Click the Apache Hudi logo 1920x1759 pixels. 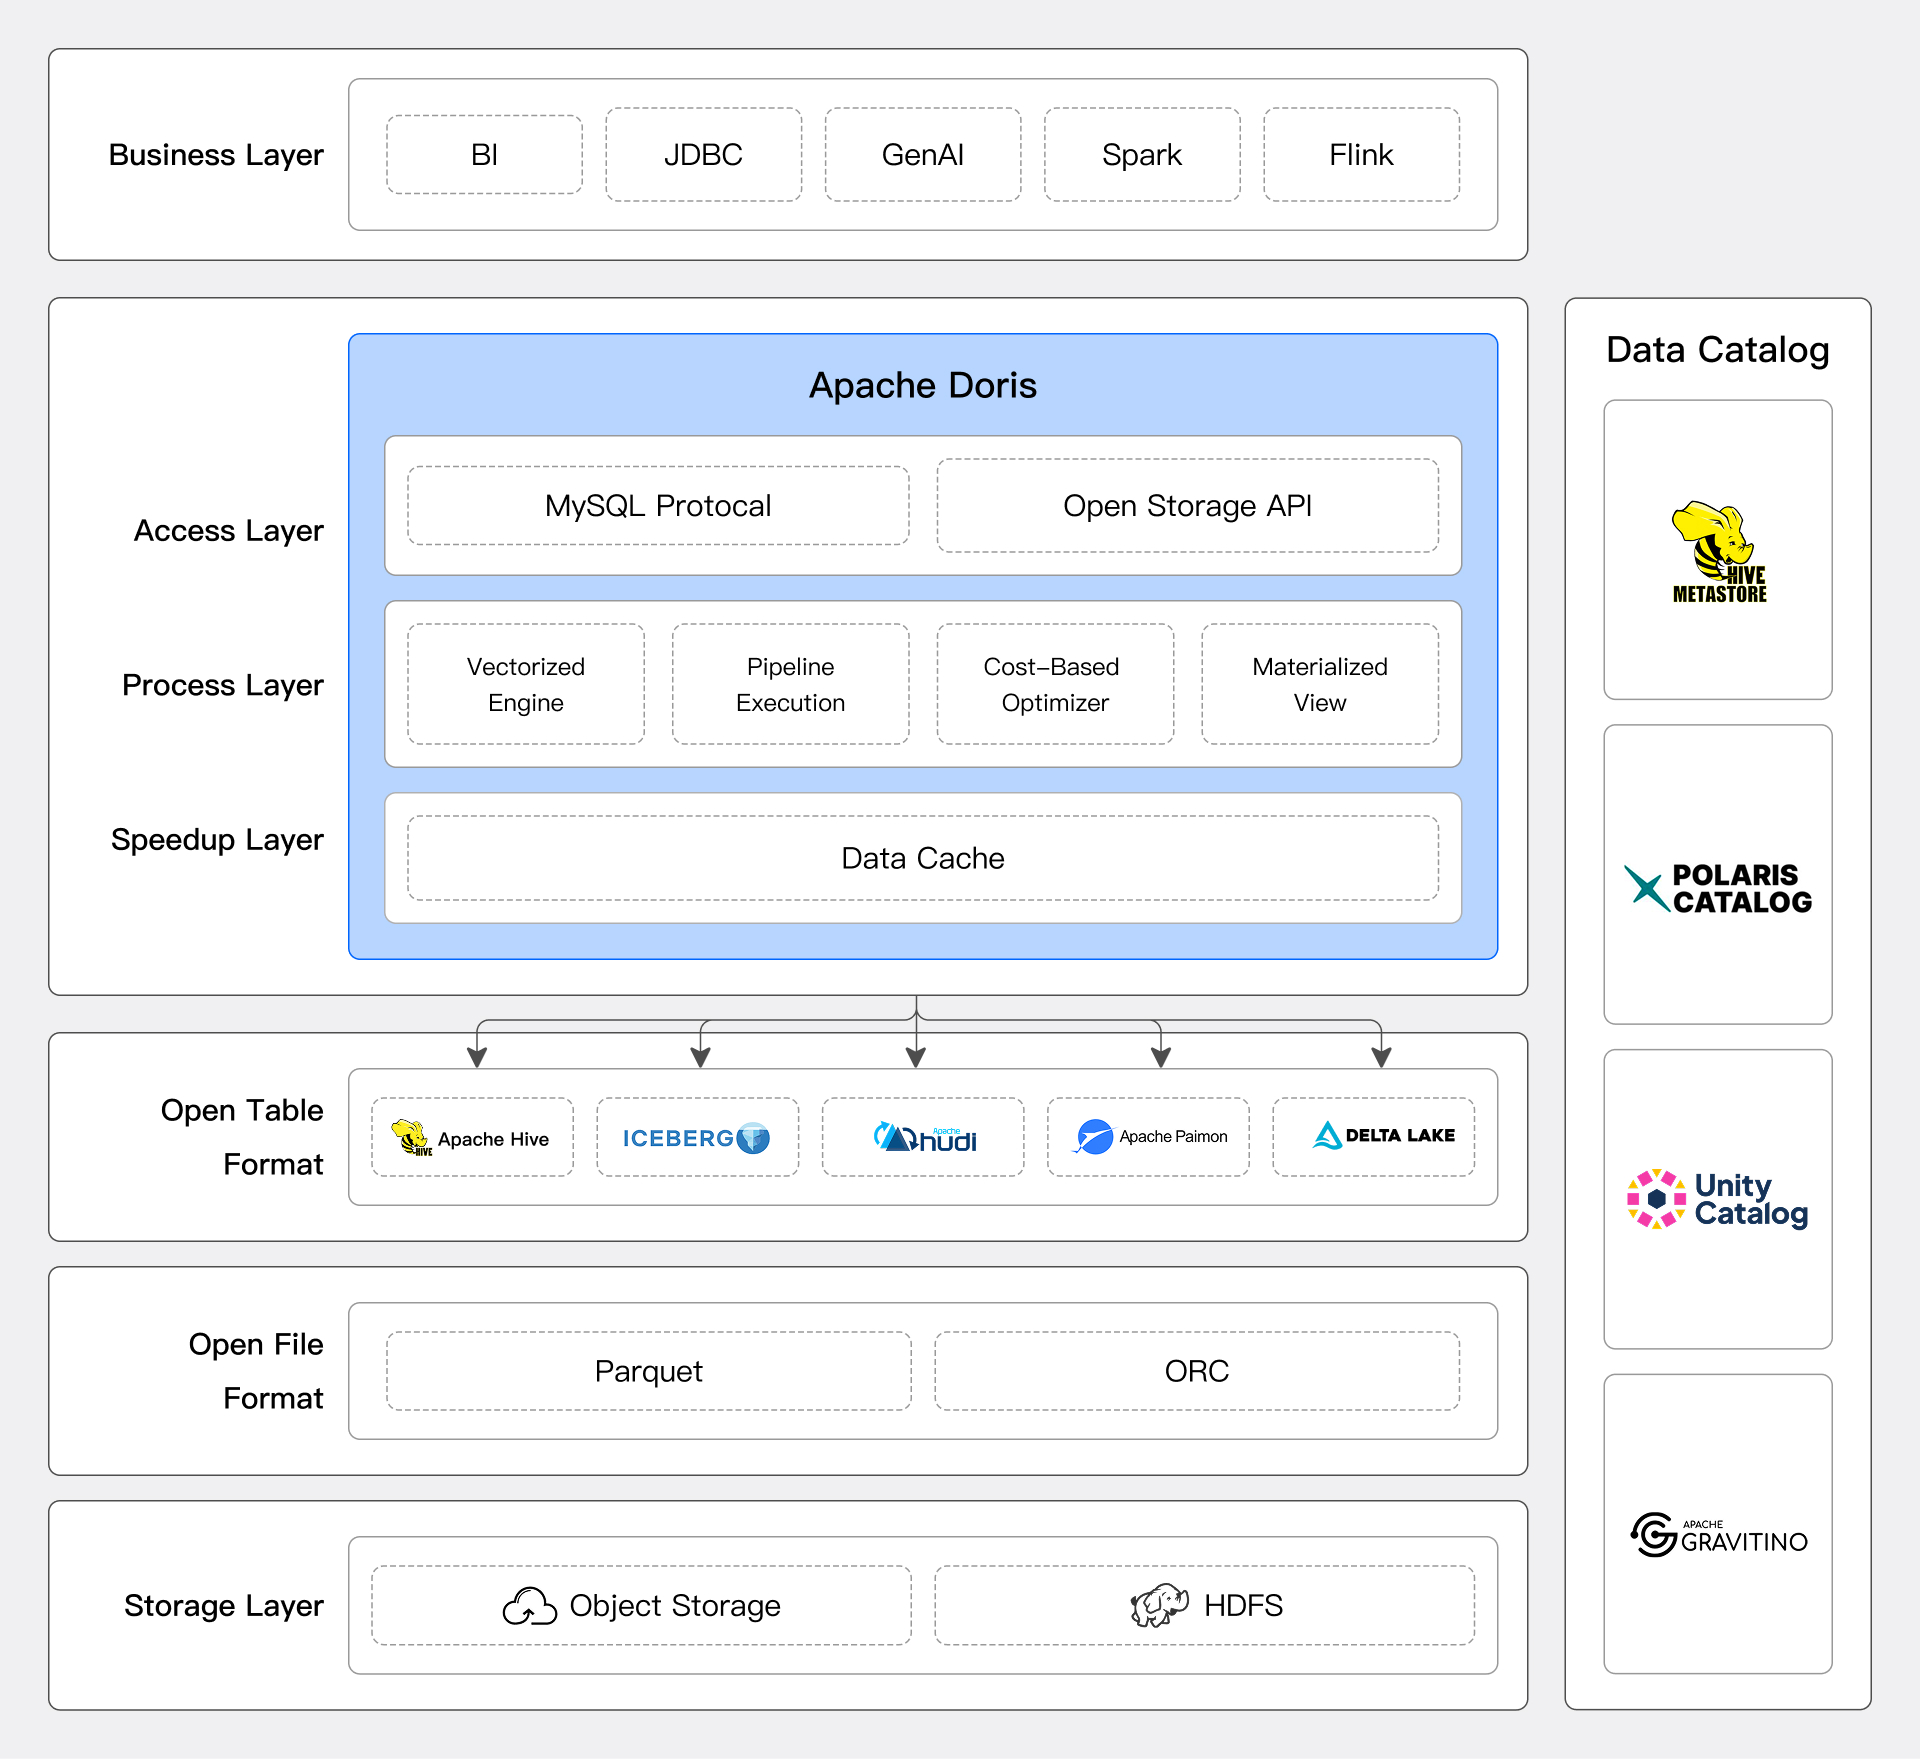tap(923, 1138)
